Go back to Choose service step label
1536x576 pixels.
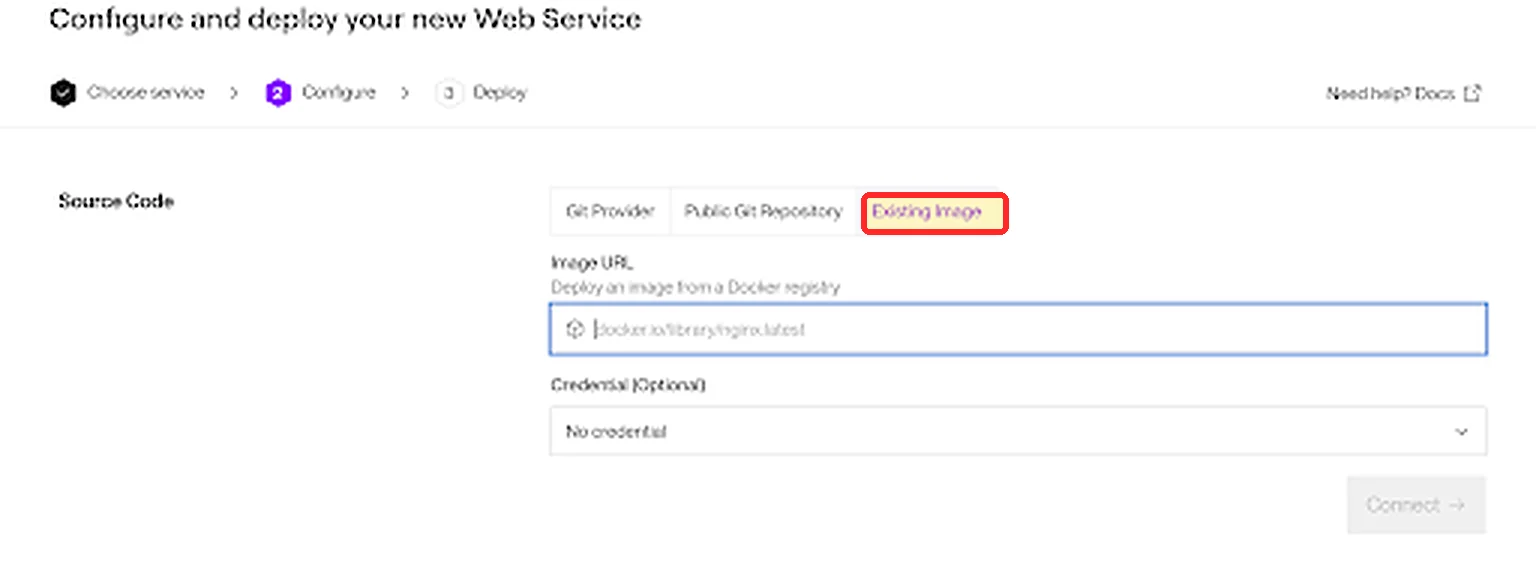(x=145, y=93)
